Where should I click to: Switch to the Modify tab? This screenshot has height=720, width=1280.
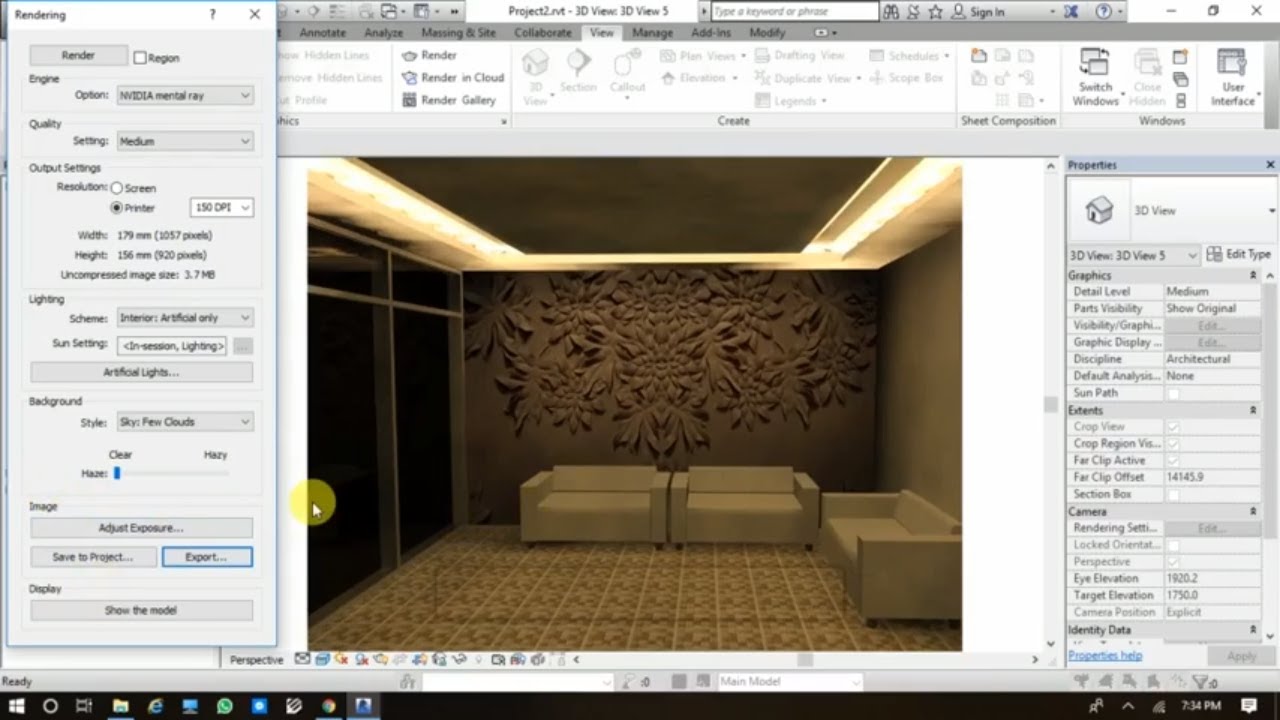pos(767,32)
